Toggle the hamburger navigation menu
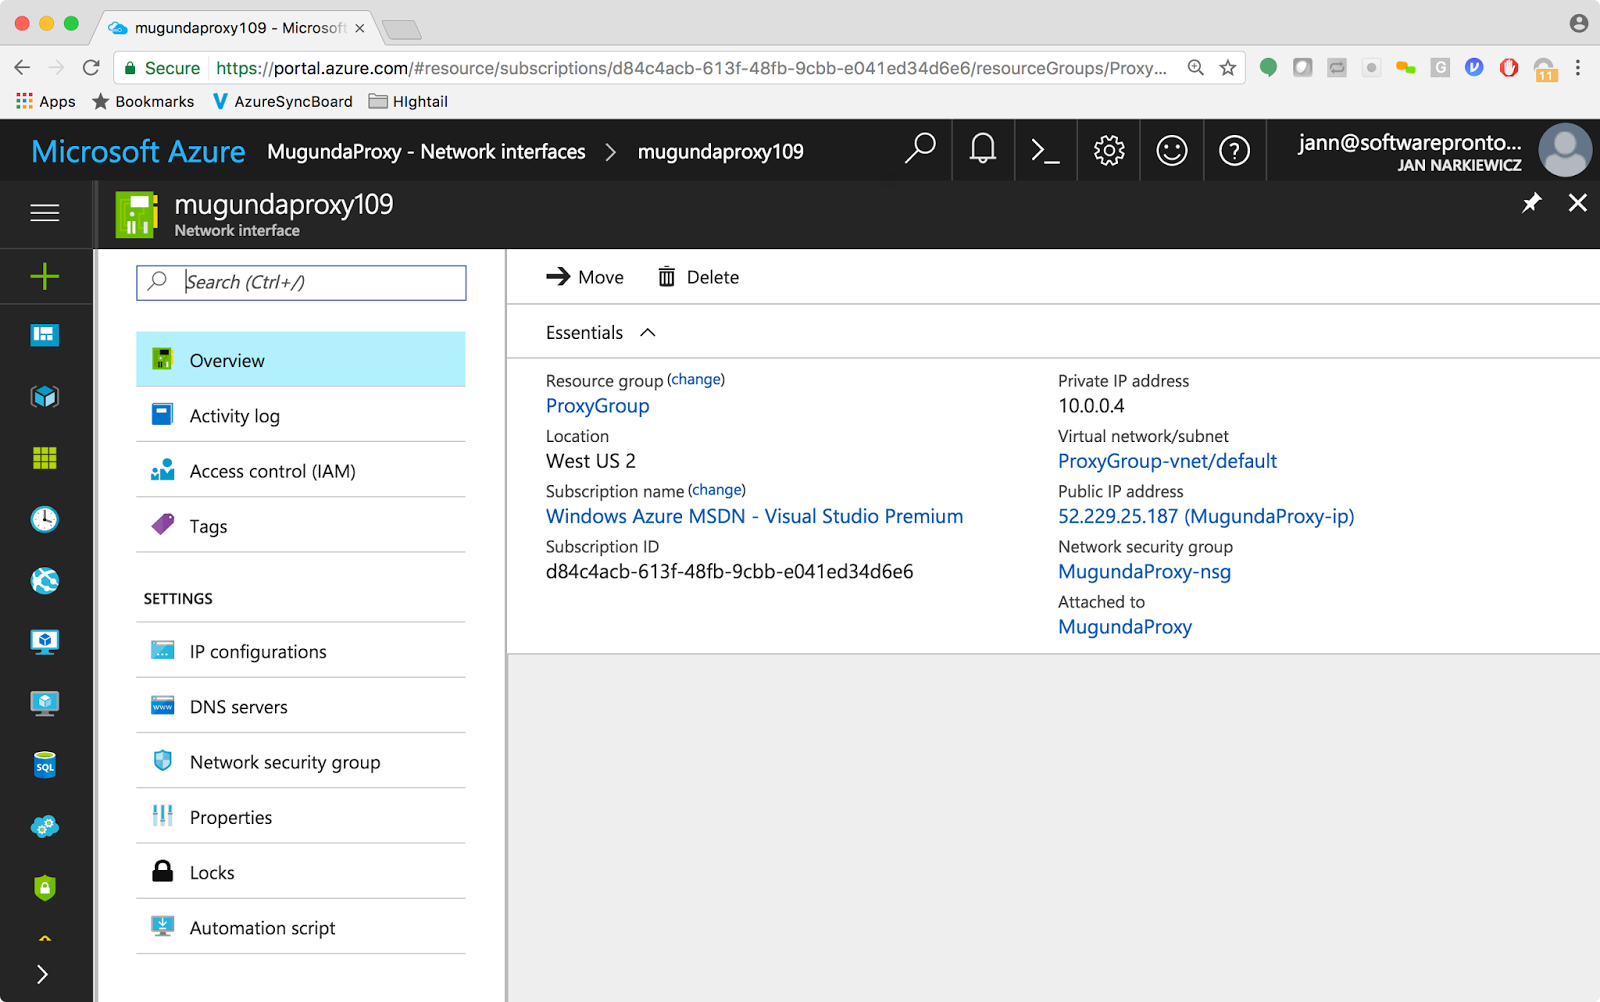 click(x=44, y=213)
